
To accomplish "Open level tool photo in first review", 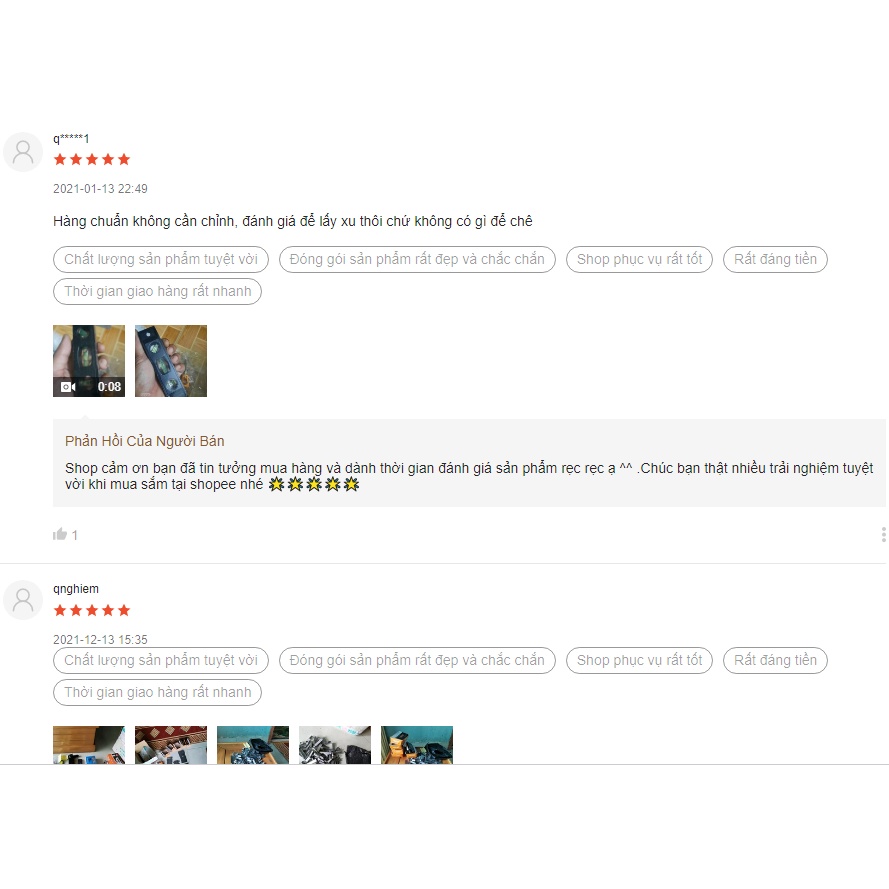I will (171, 361).
